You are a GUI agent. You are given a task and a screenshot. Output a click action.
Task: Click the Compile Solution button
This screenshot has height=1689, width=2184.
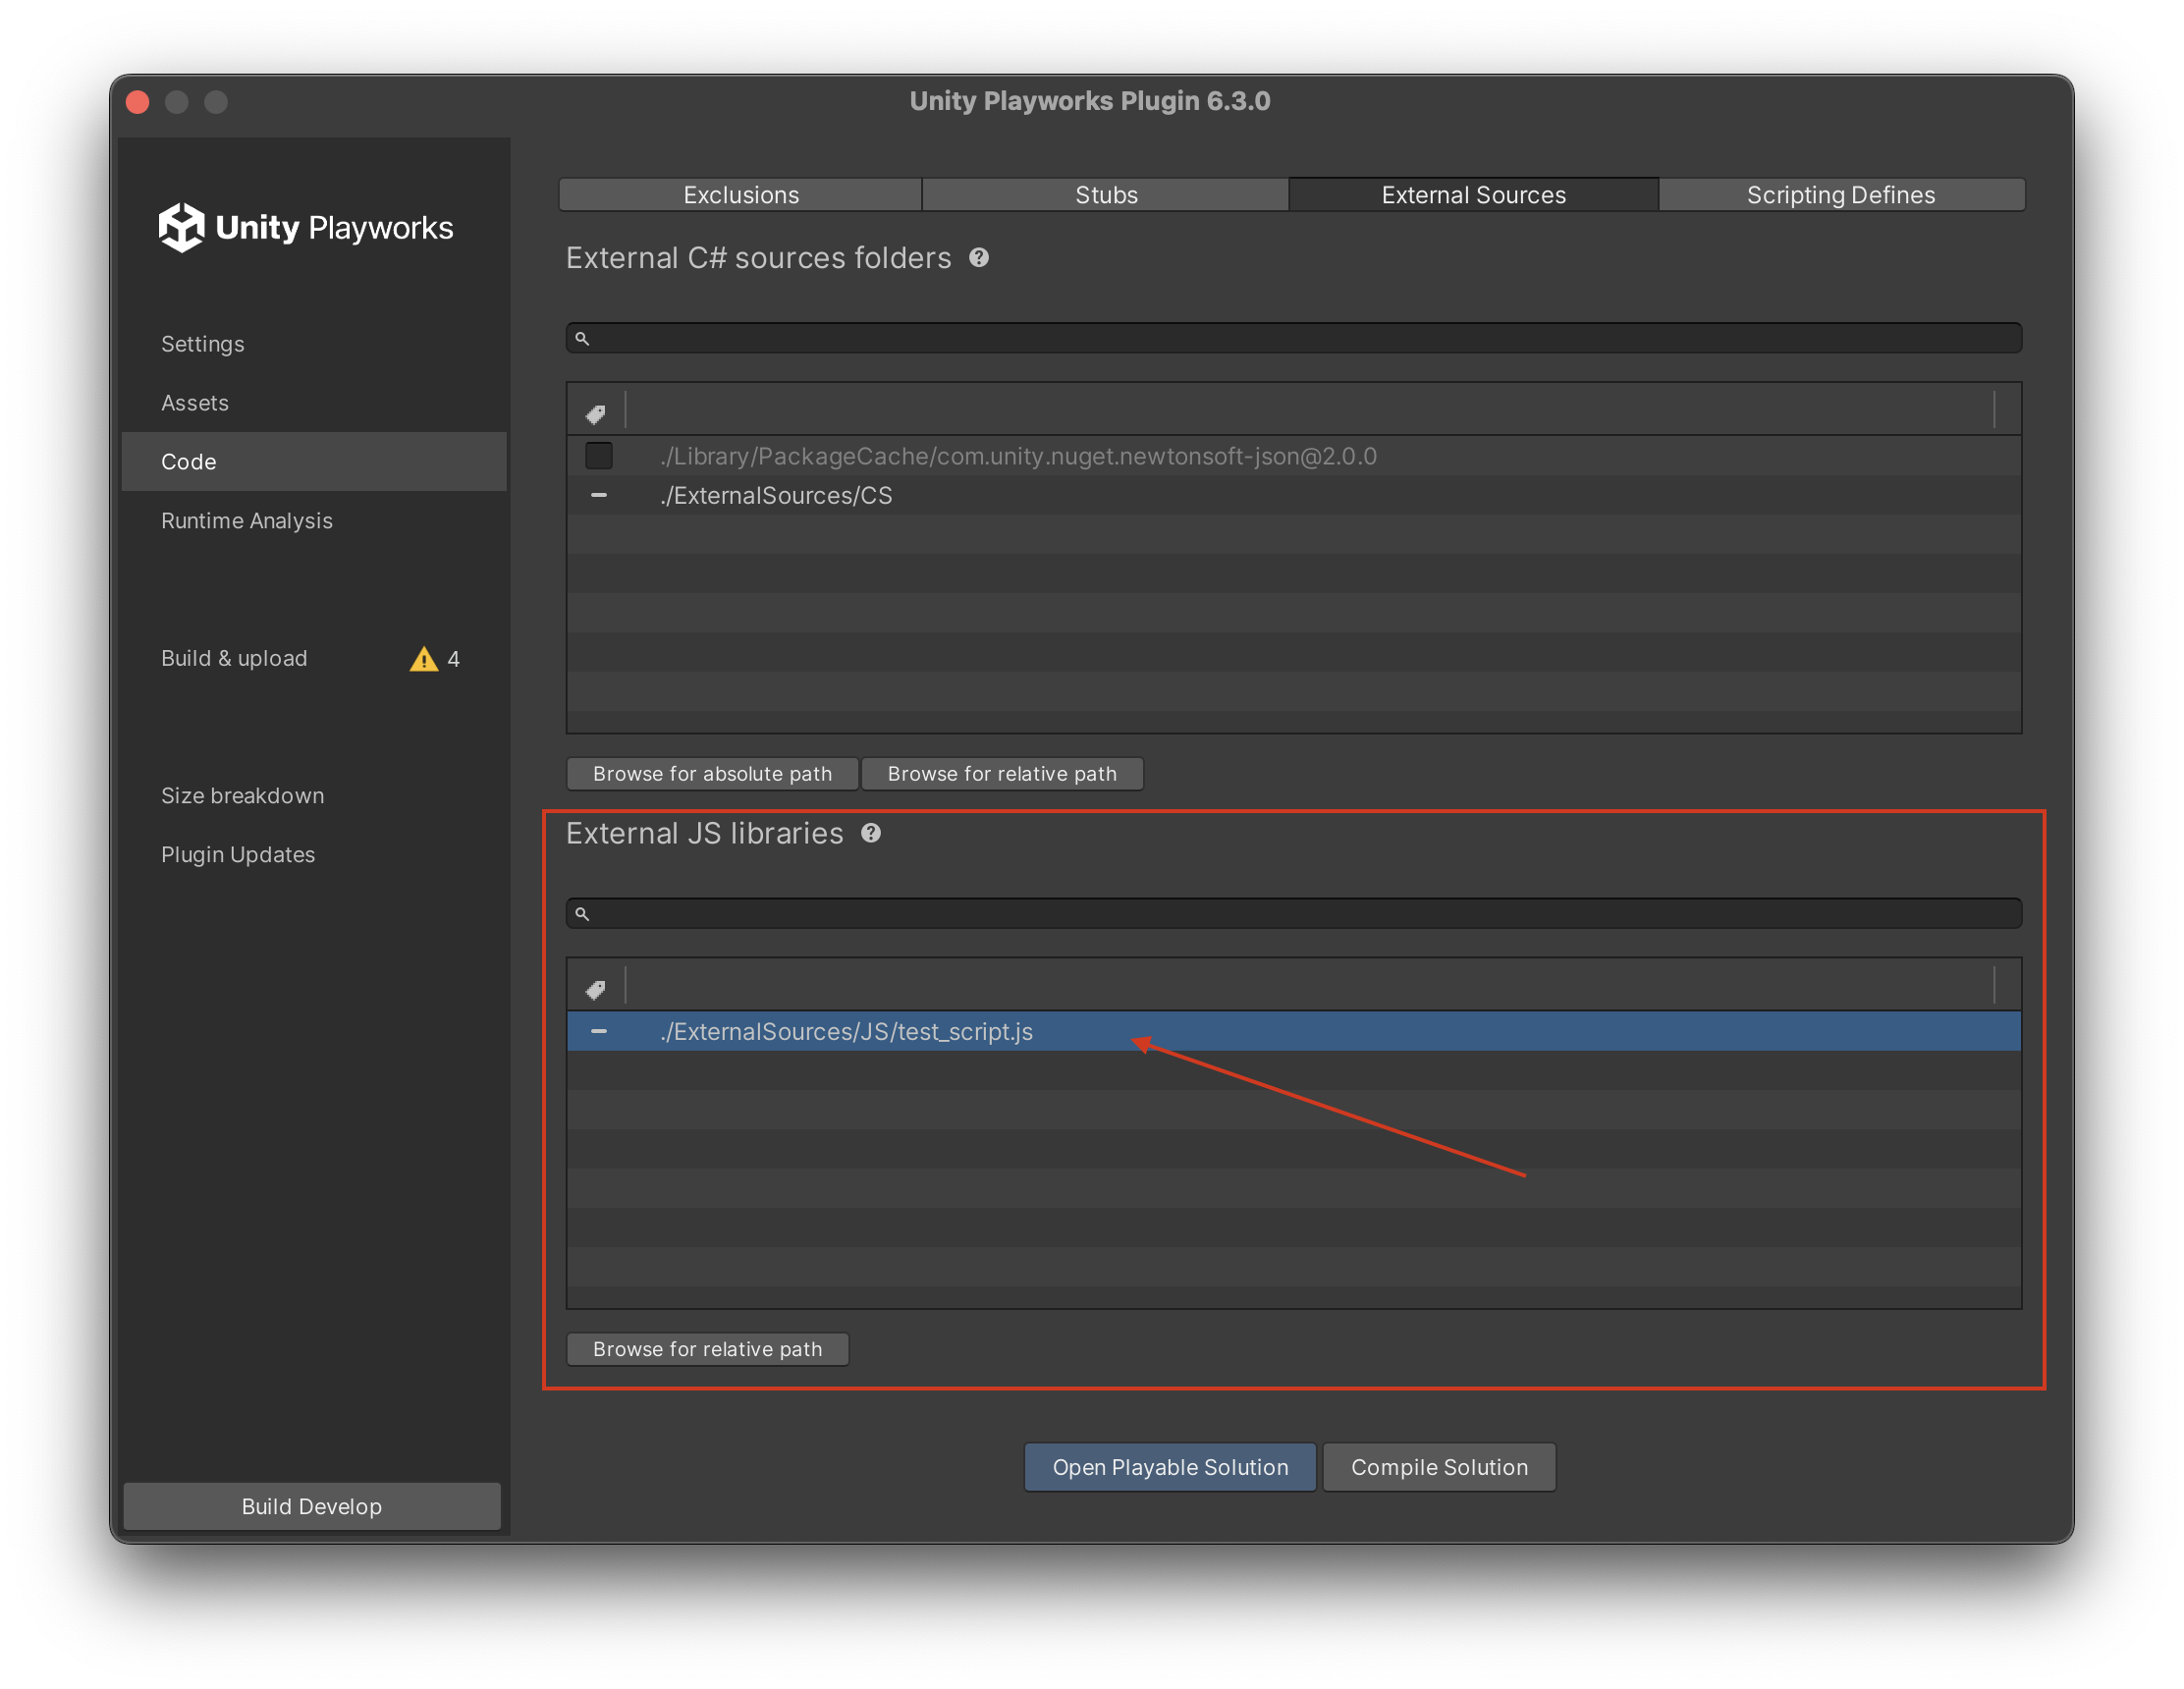[x=1439, y=1467]
